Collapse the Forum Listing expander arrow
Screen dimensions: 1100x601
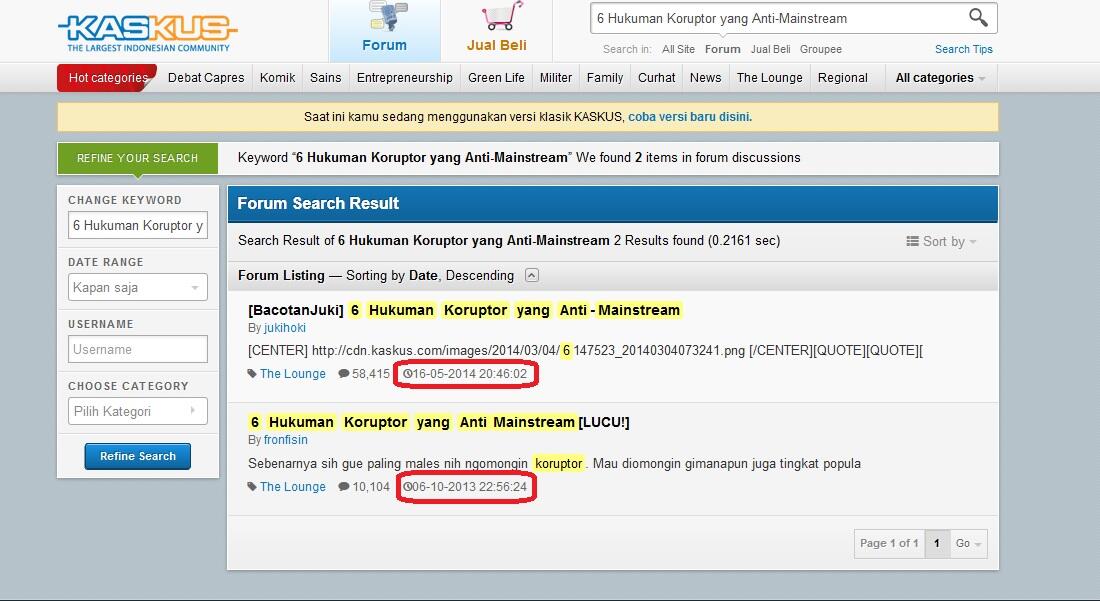click(x=532, y=275)
